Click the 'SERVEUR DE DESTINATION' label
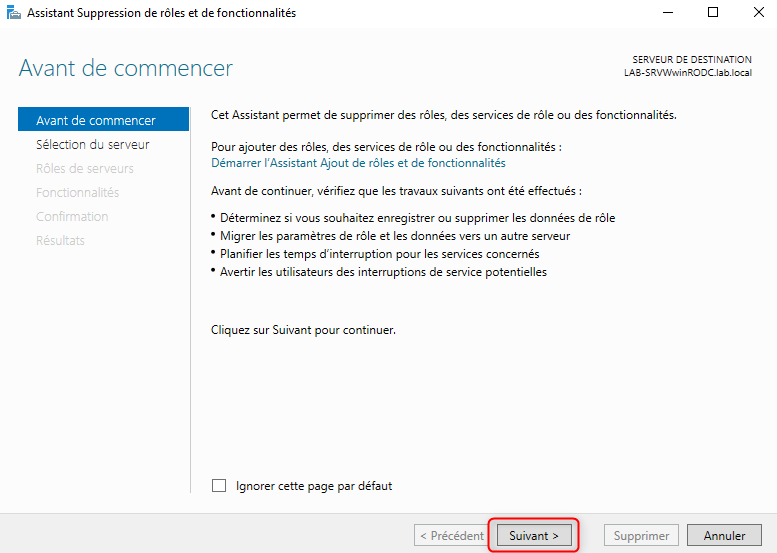This screenshot has height=553, width=777. [692, 59]
